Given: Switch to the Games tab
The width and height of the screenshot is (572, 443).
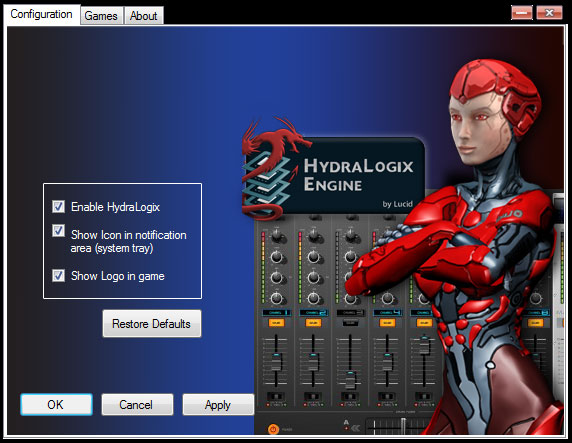Looking at the screenshot, I should tap(101, 16).
